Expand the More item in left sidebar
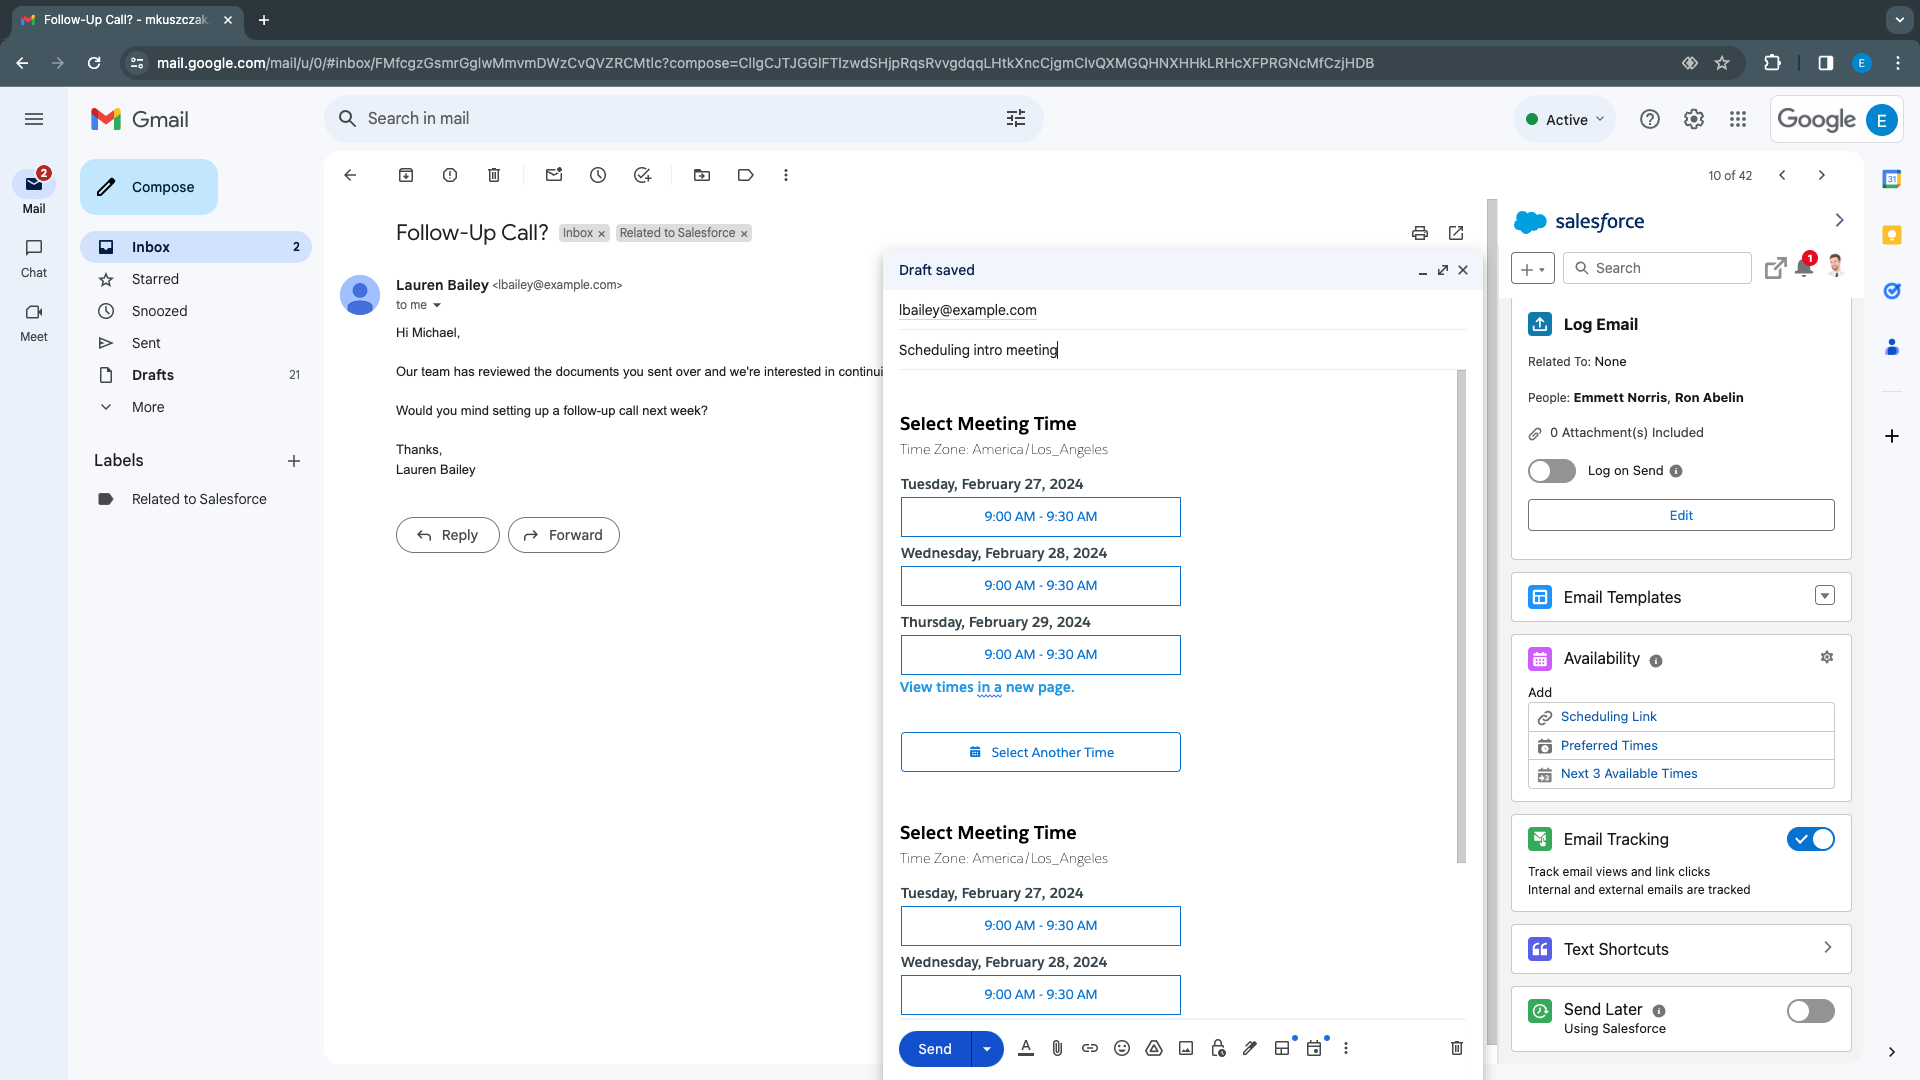The image size is (1920, 1080). pyautogui.click(x=148, y=407)
